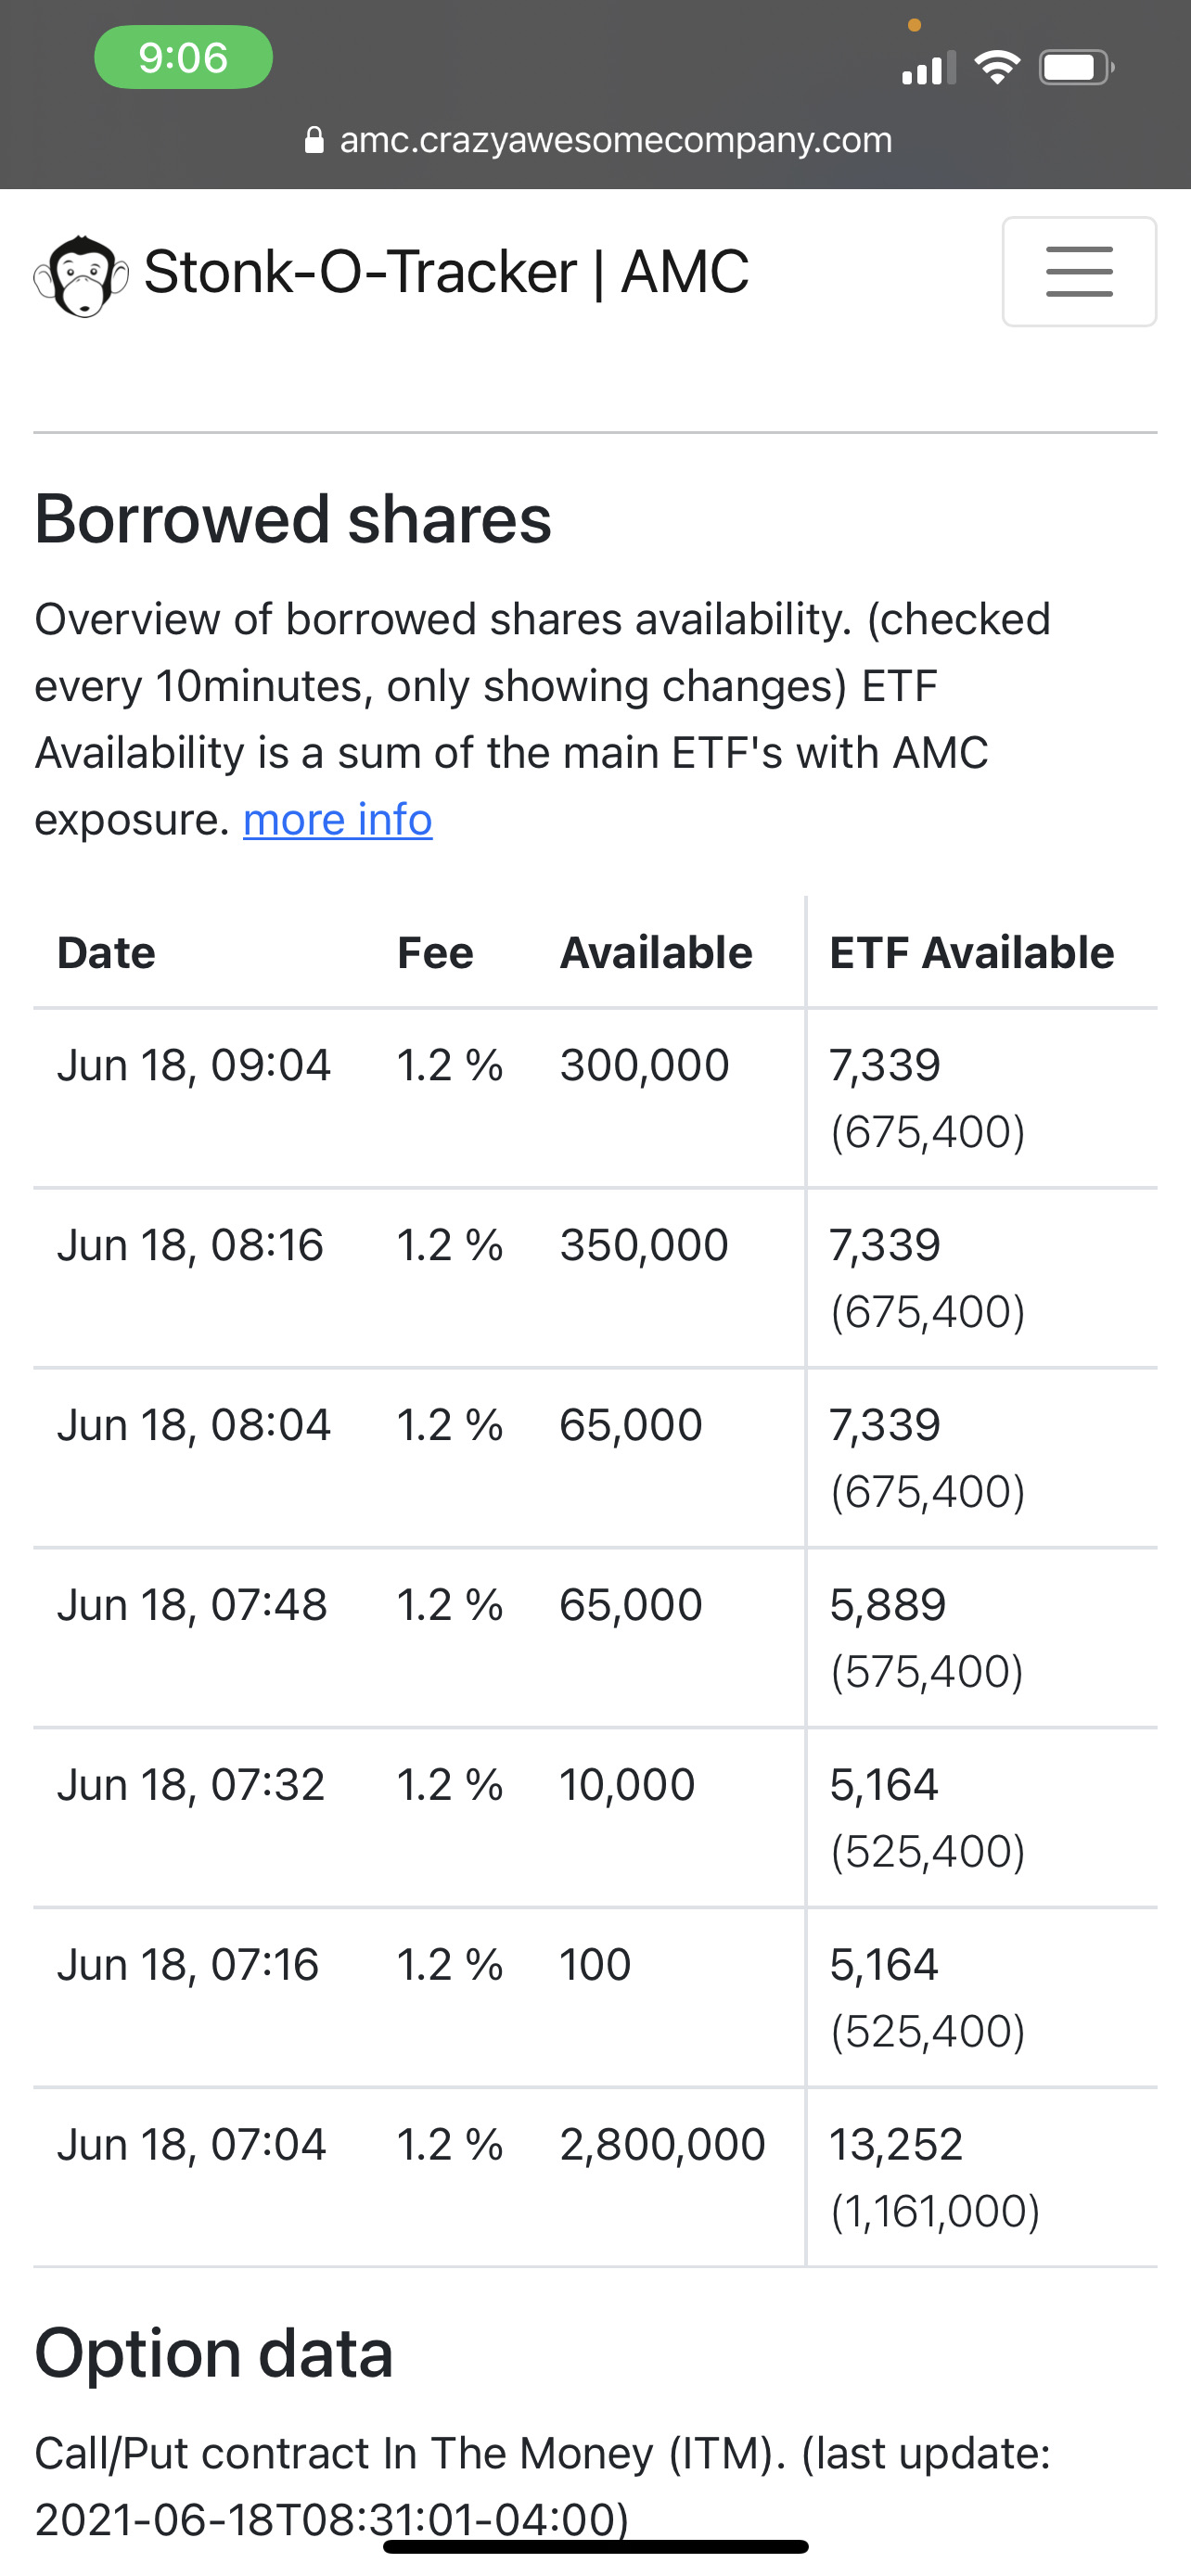Viewport: 1191px width, 2576px height.
Task: Tap the Option data heading
Action: [x=214, y=2354]
